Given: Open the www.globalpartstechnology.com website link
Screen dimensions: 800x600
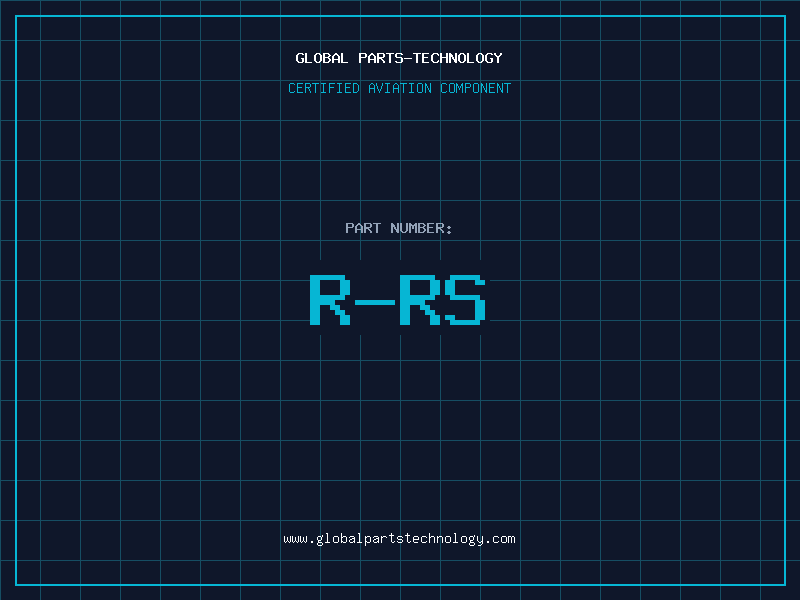Looking at the screenshot, I should 399,539.
